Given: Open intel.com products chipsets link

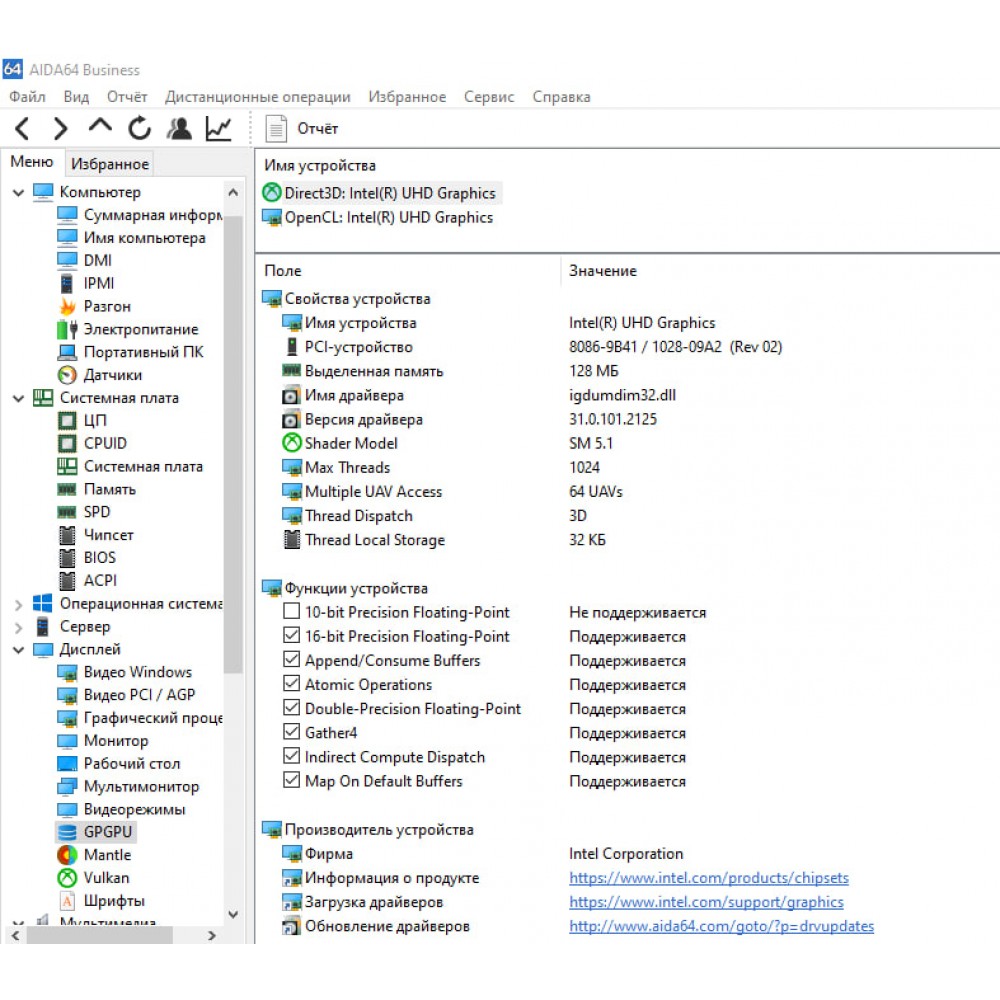Looking at the screenshot, I should coord(709,878).
